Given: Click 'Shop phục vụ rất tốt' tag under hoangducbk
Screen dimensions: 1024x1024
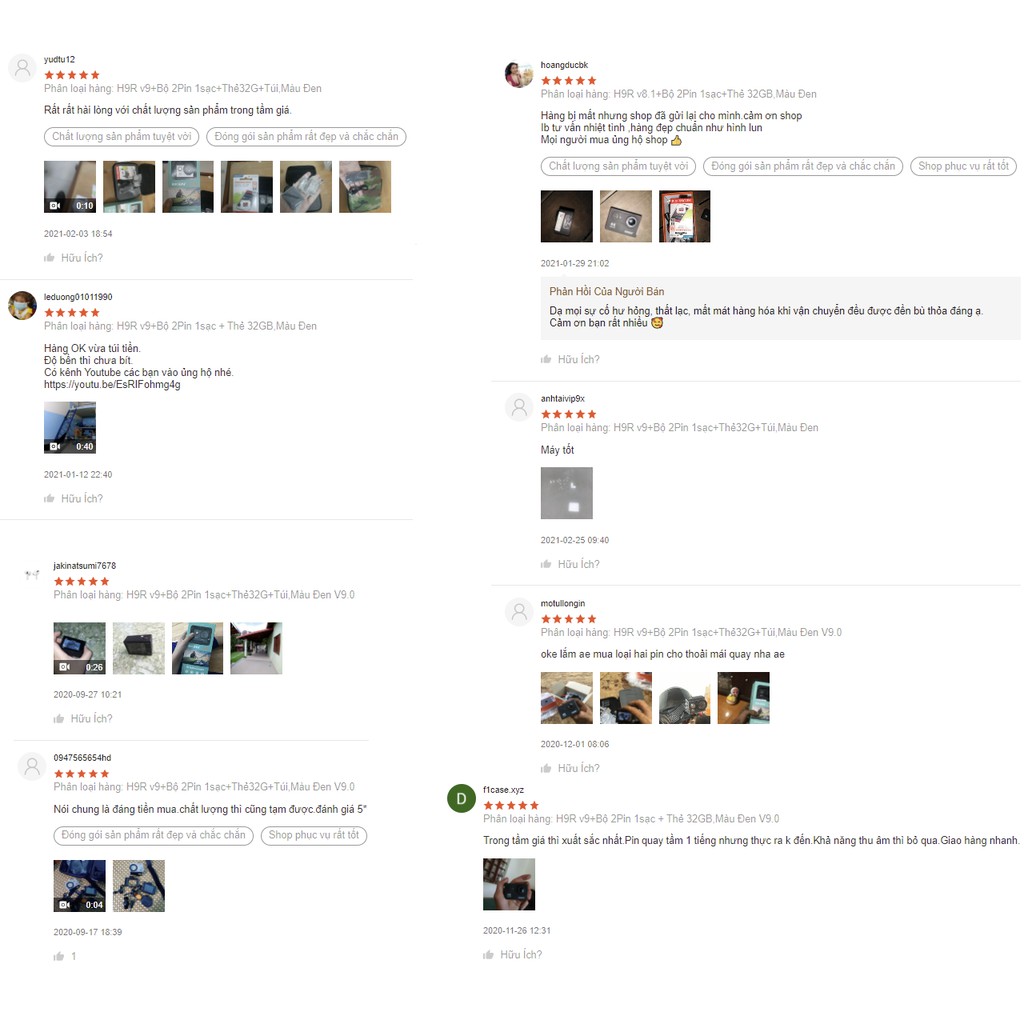Looking at the screenshot, I should 963,167.
